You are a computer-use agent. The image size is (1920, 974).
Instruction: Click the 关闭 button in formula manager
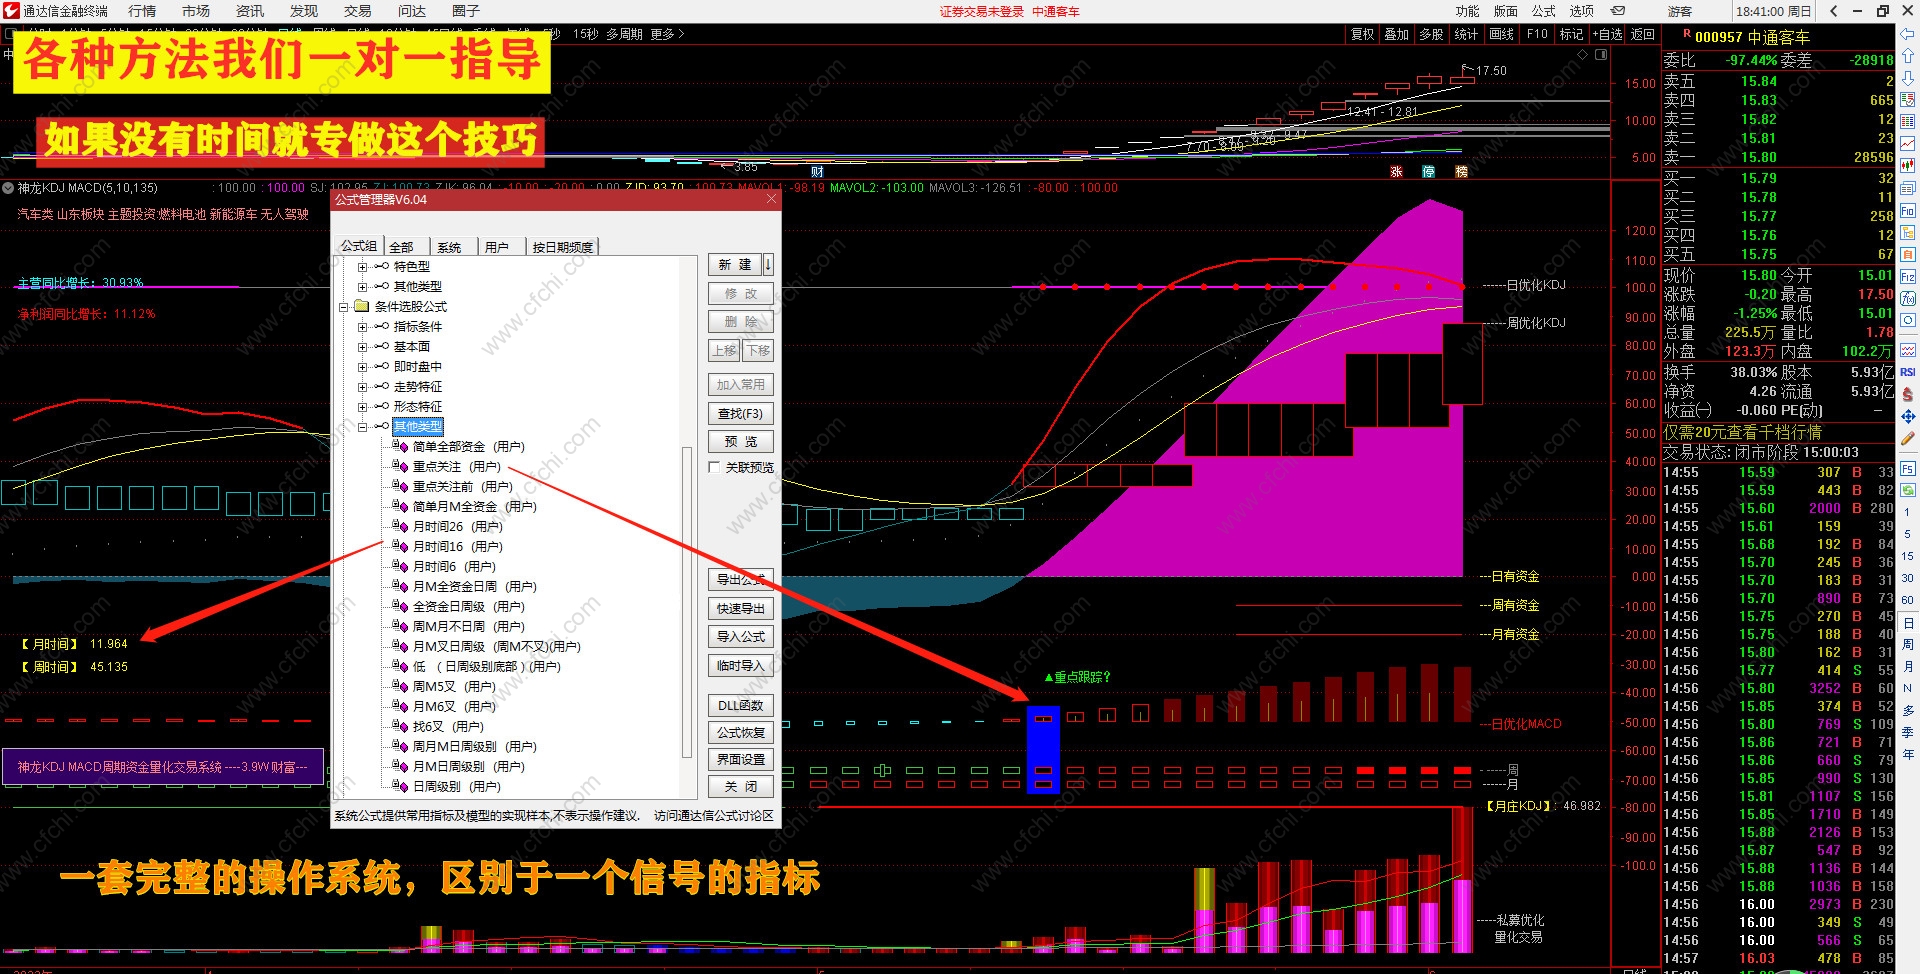(x=741, y=787)
